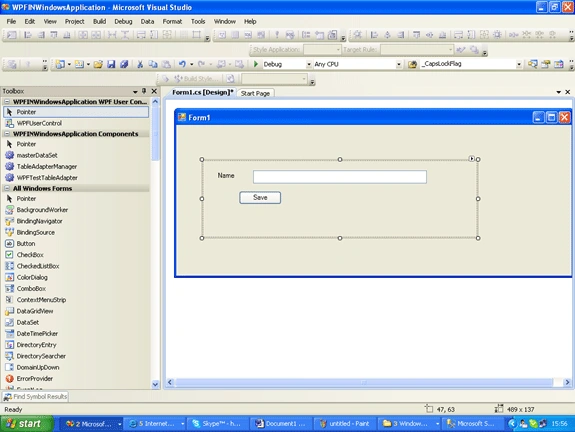Image resolution: width=575 pixels, height=432 pixels.
Task: Click the Copy toolbar icon
Action: coord(153,65)
